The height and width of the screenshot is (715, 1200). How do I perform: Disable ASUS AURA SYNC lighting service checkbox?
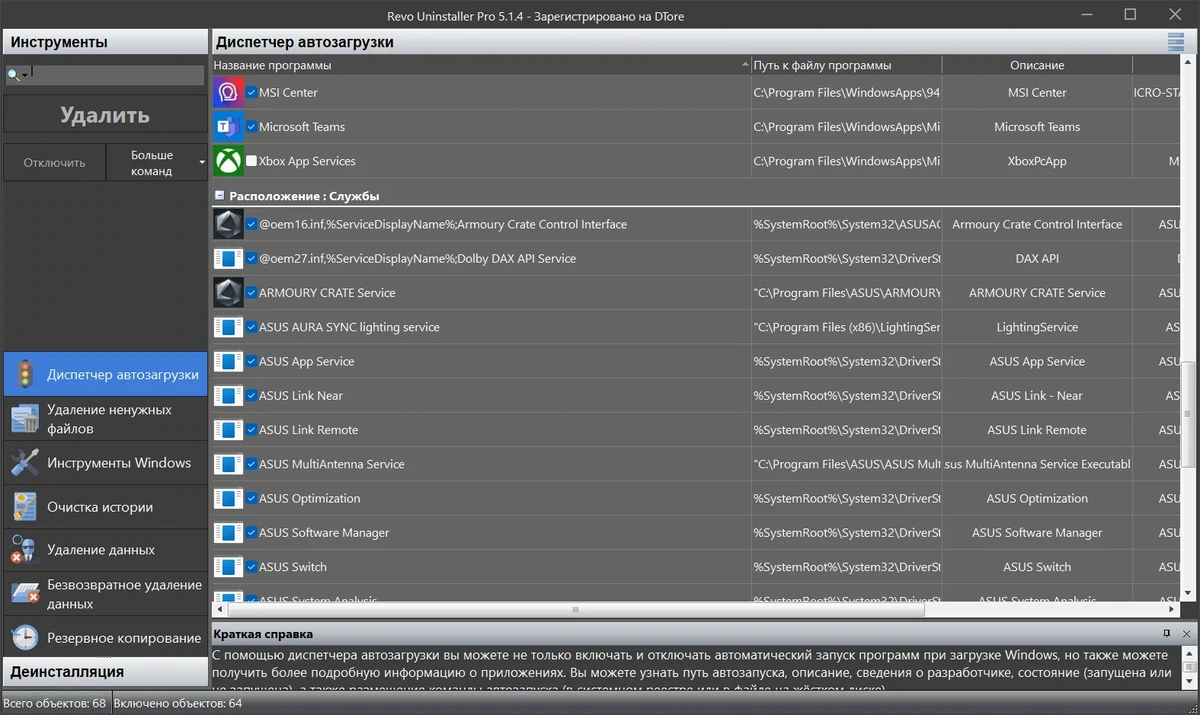252,327
